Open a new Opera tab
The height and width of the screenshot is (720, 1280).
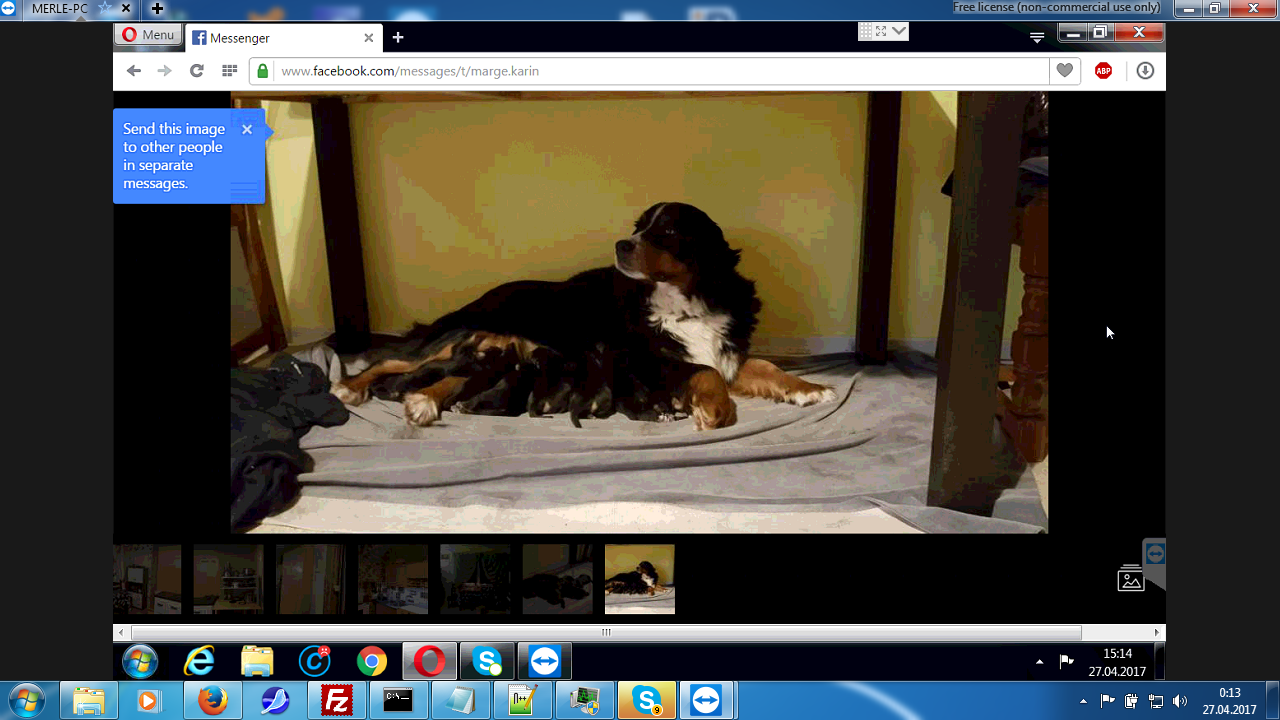pyautogui.click(x=398, y=38)
